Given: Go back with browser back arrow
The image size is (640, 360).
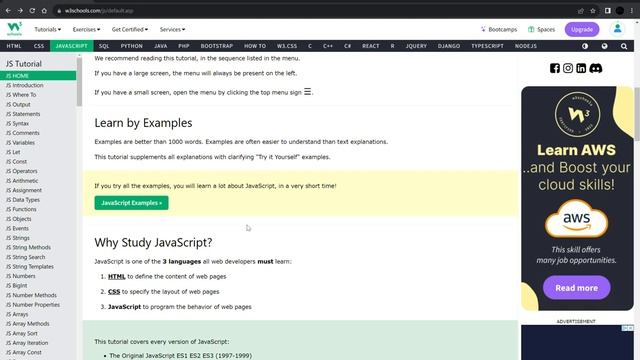Looking at the screenshot, I should click(x=8, y=11).
